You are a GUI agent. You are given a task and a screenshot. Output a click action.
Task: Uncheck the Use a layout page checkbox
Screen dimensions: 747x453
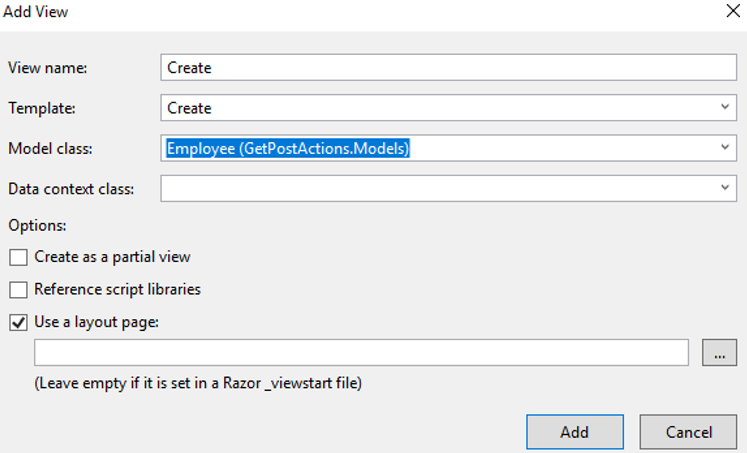[x=18, y=322]
